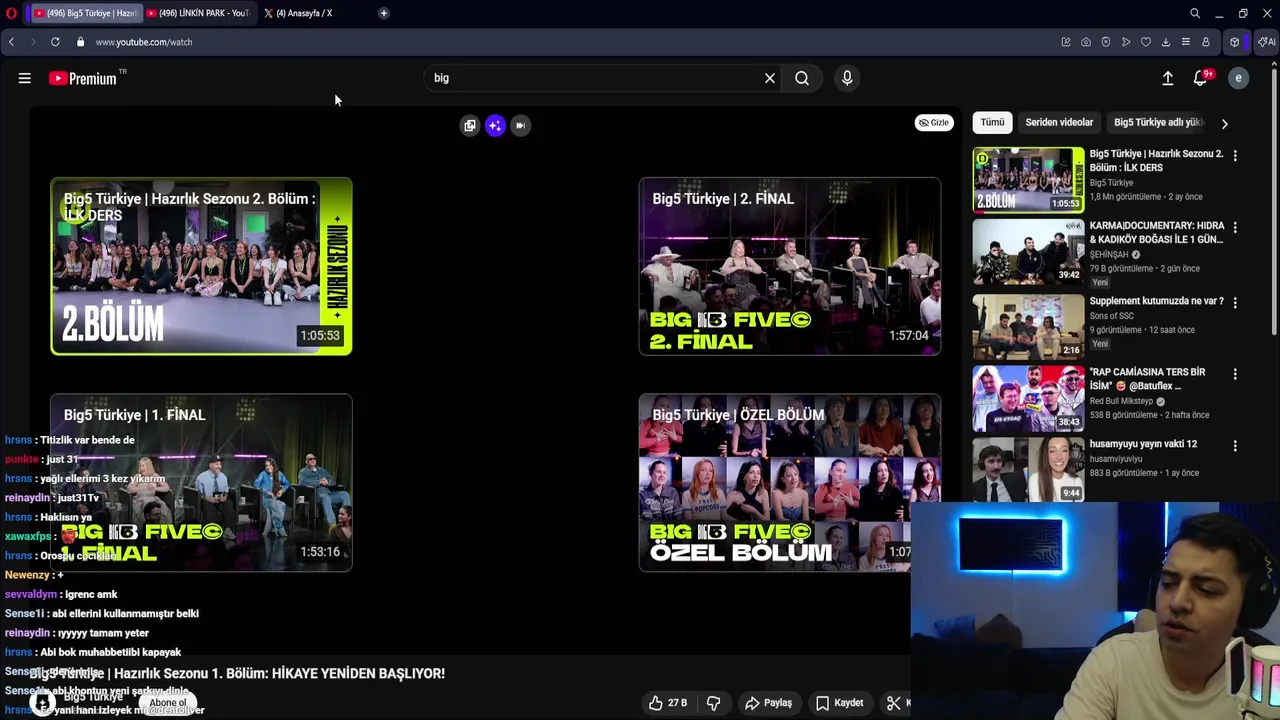Open options menu for husamyuyu yayın vakti video
This screenshot has width=1280, height=720.
pos(1235,446)
